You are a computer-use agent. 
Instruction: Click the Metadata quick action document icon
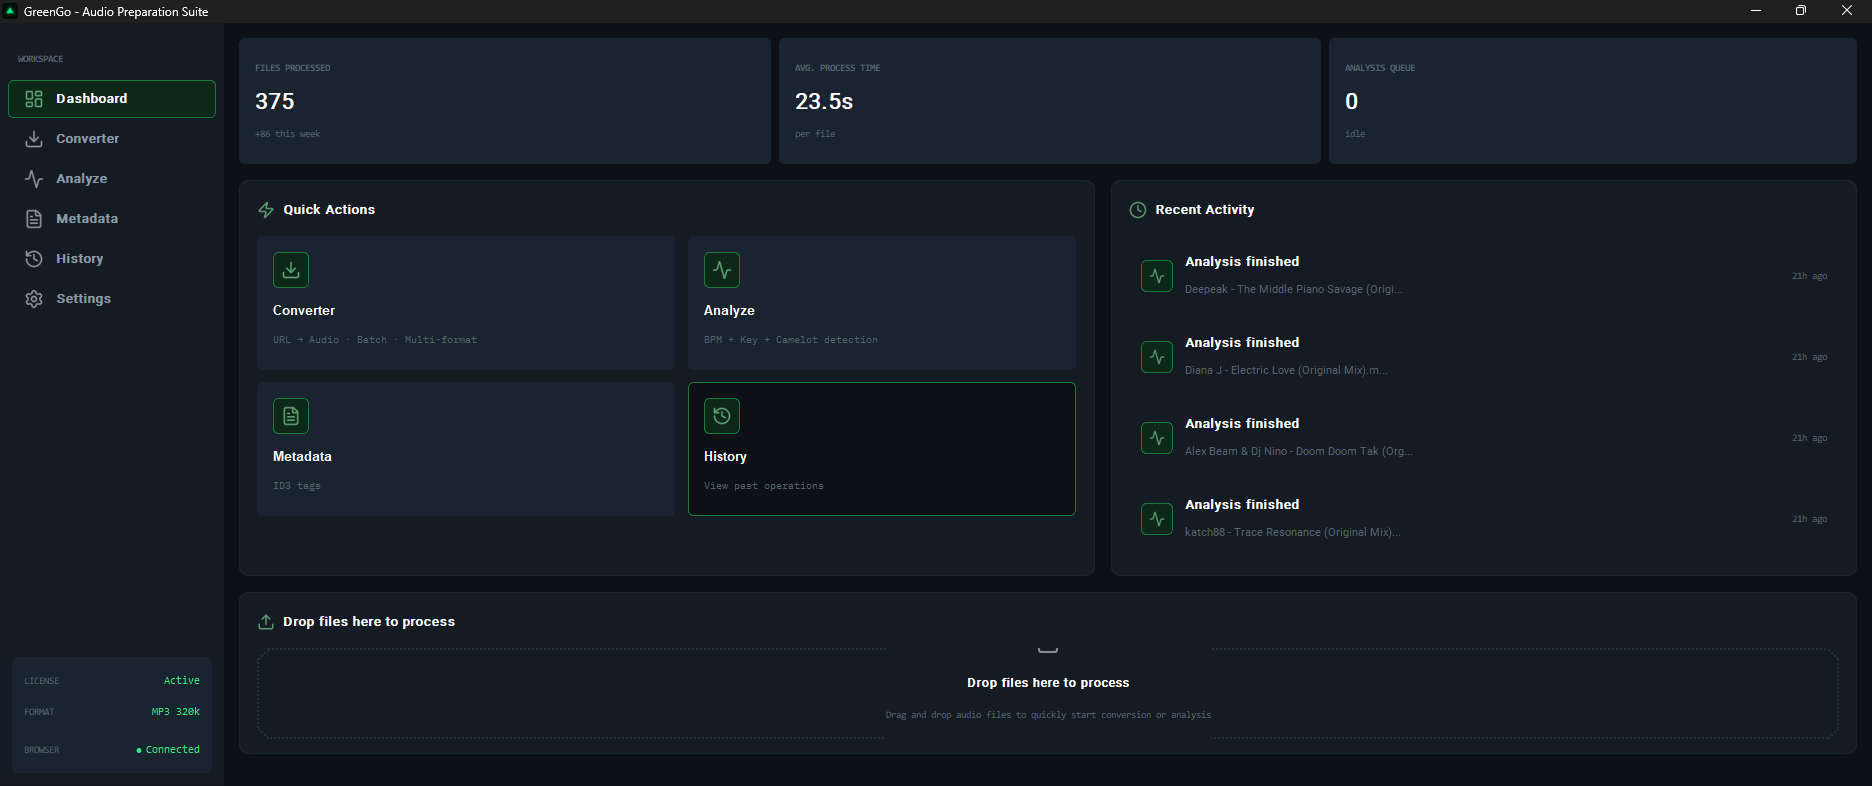291,416
